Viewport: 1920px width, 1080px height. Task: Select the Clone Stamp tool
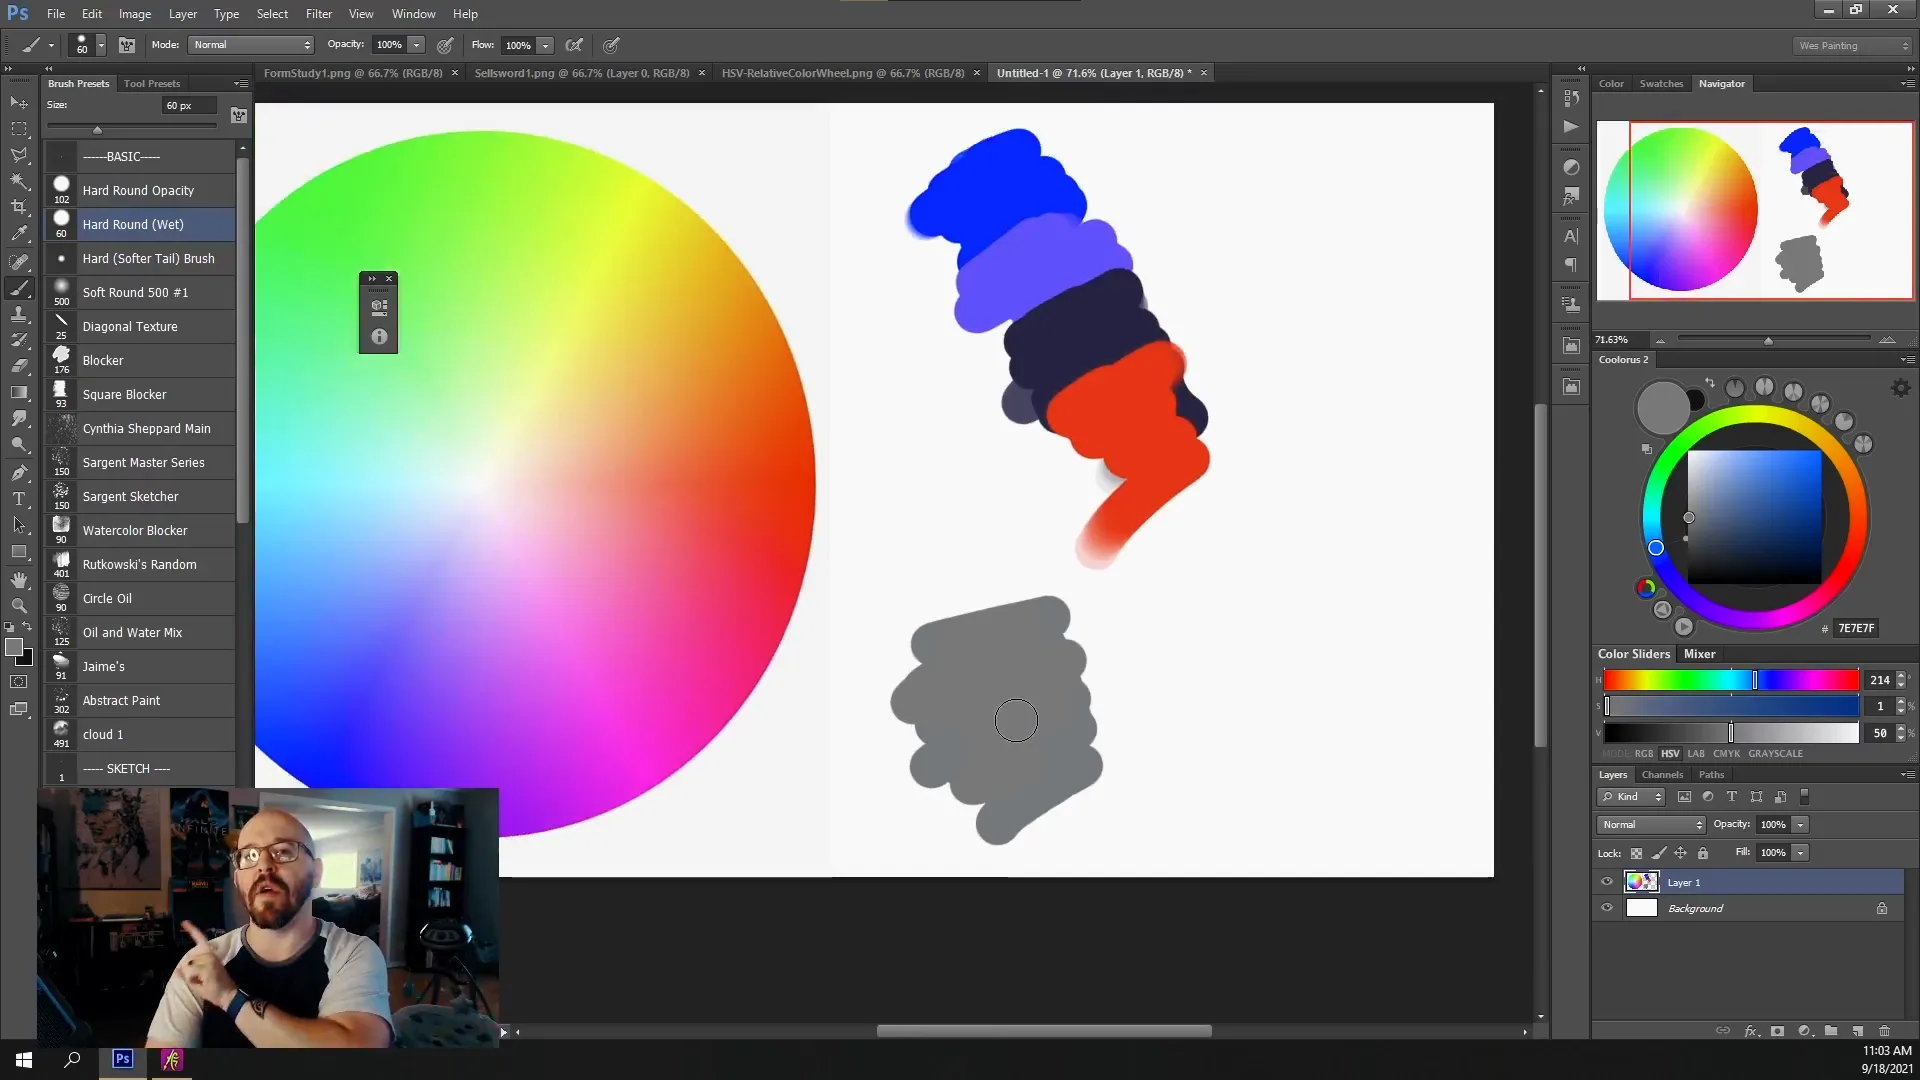pyautogui.click(x=18, y=314)
